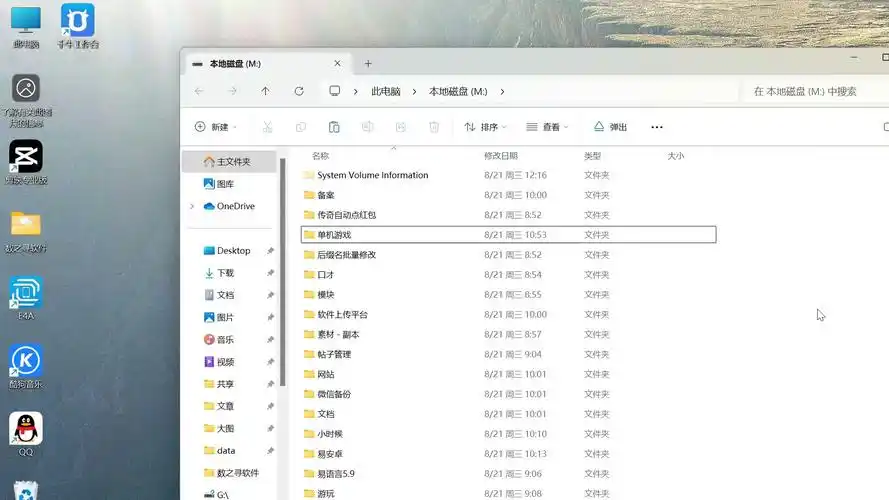Close the 本地磁盘 (M:) tab
Image resolution: width=889 pixels, height=500 pixels.
337,63
